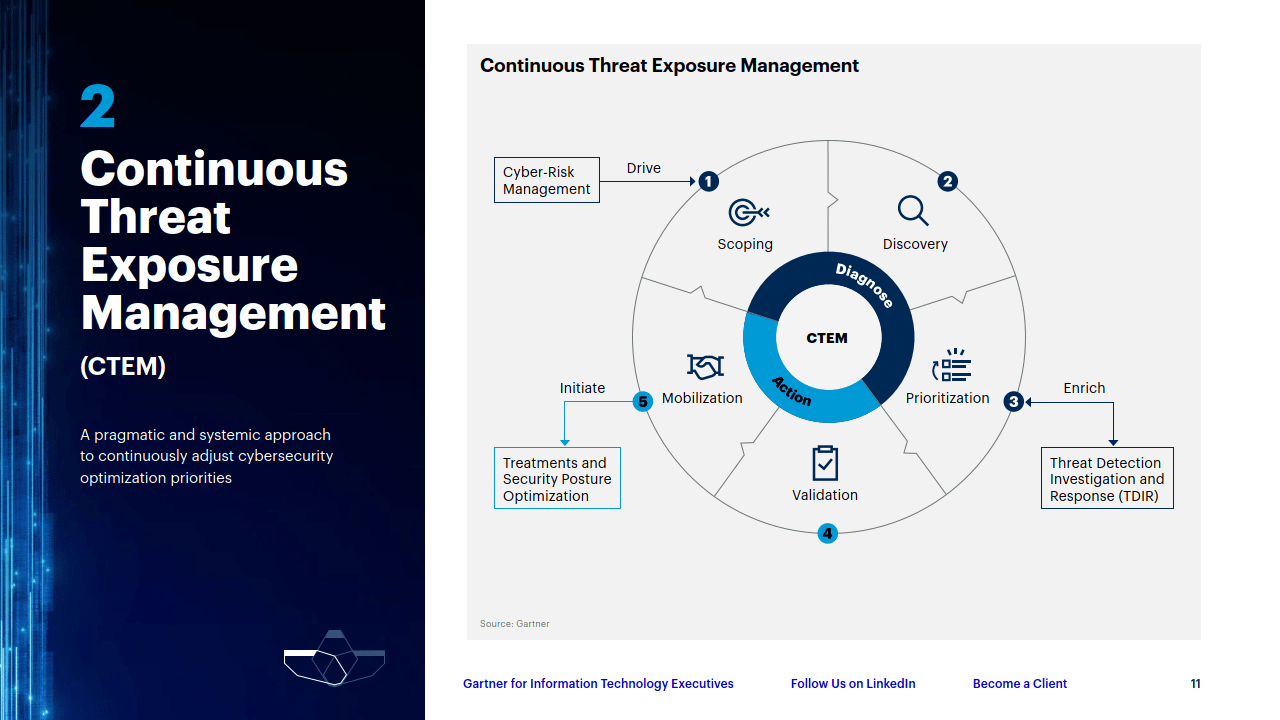Select step number 3 circle
This screenshot has width=1280, height=720.
[x=1013, y=401]
